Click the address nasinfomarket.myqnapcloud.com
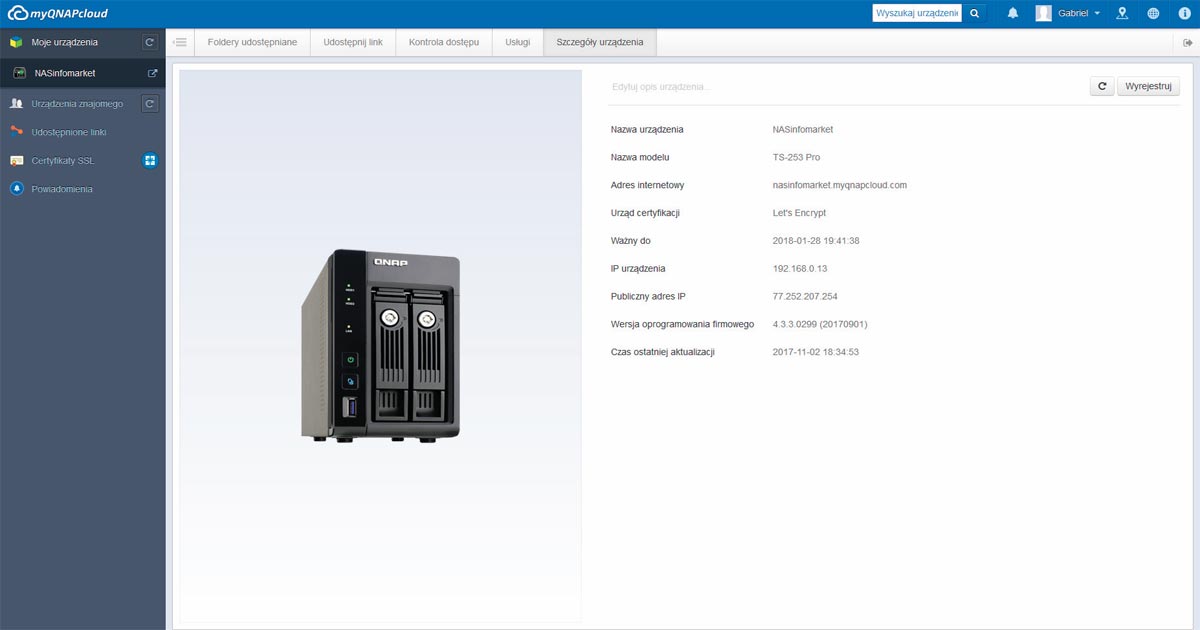Screen dimensions: 1200x630 tap(840, 185)
